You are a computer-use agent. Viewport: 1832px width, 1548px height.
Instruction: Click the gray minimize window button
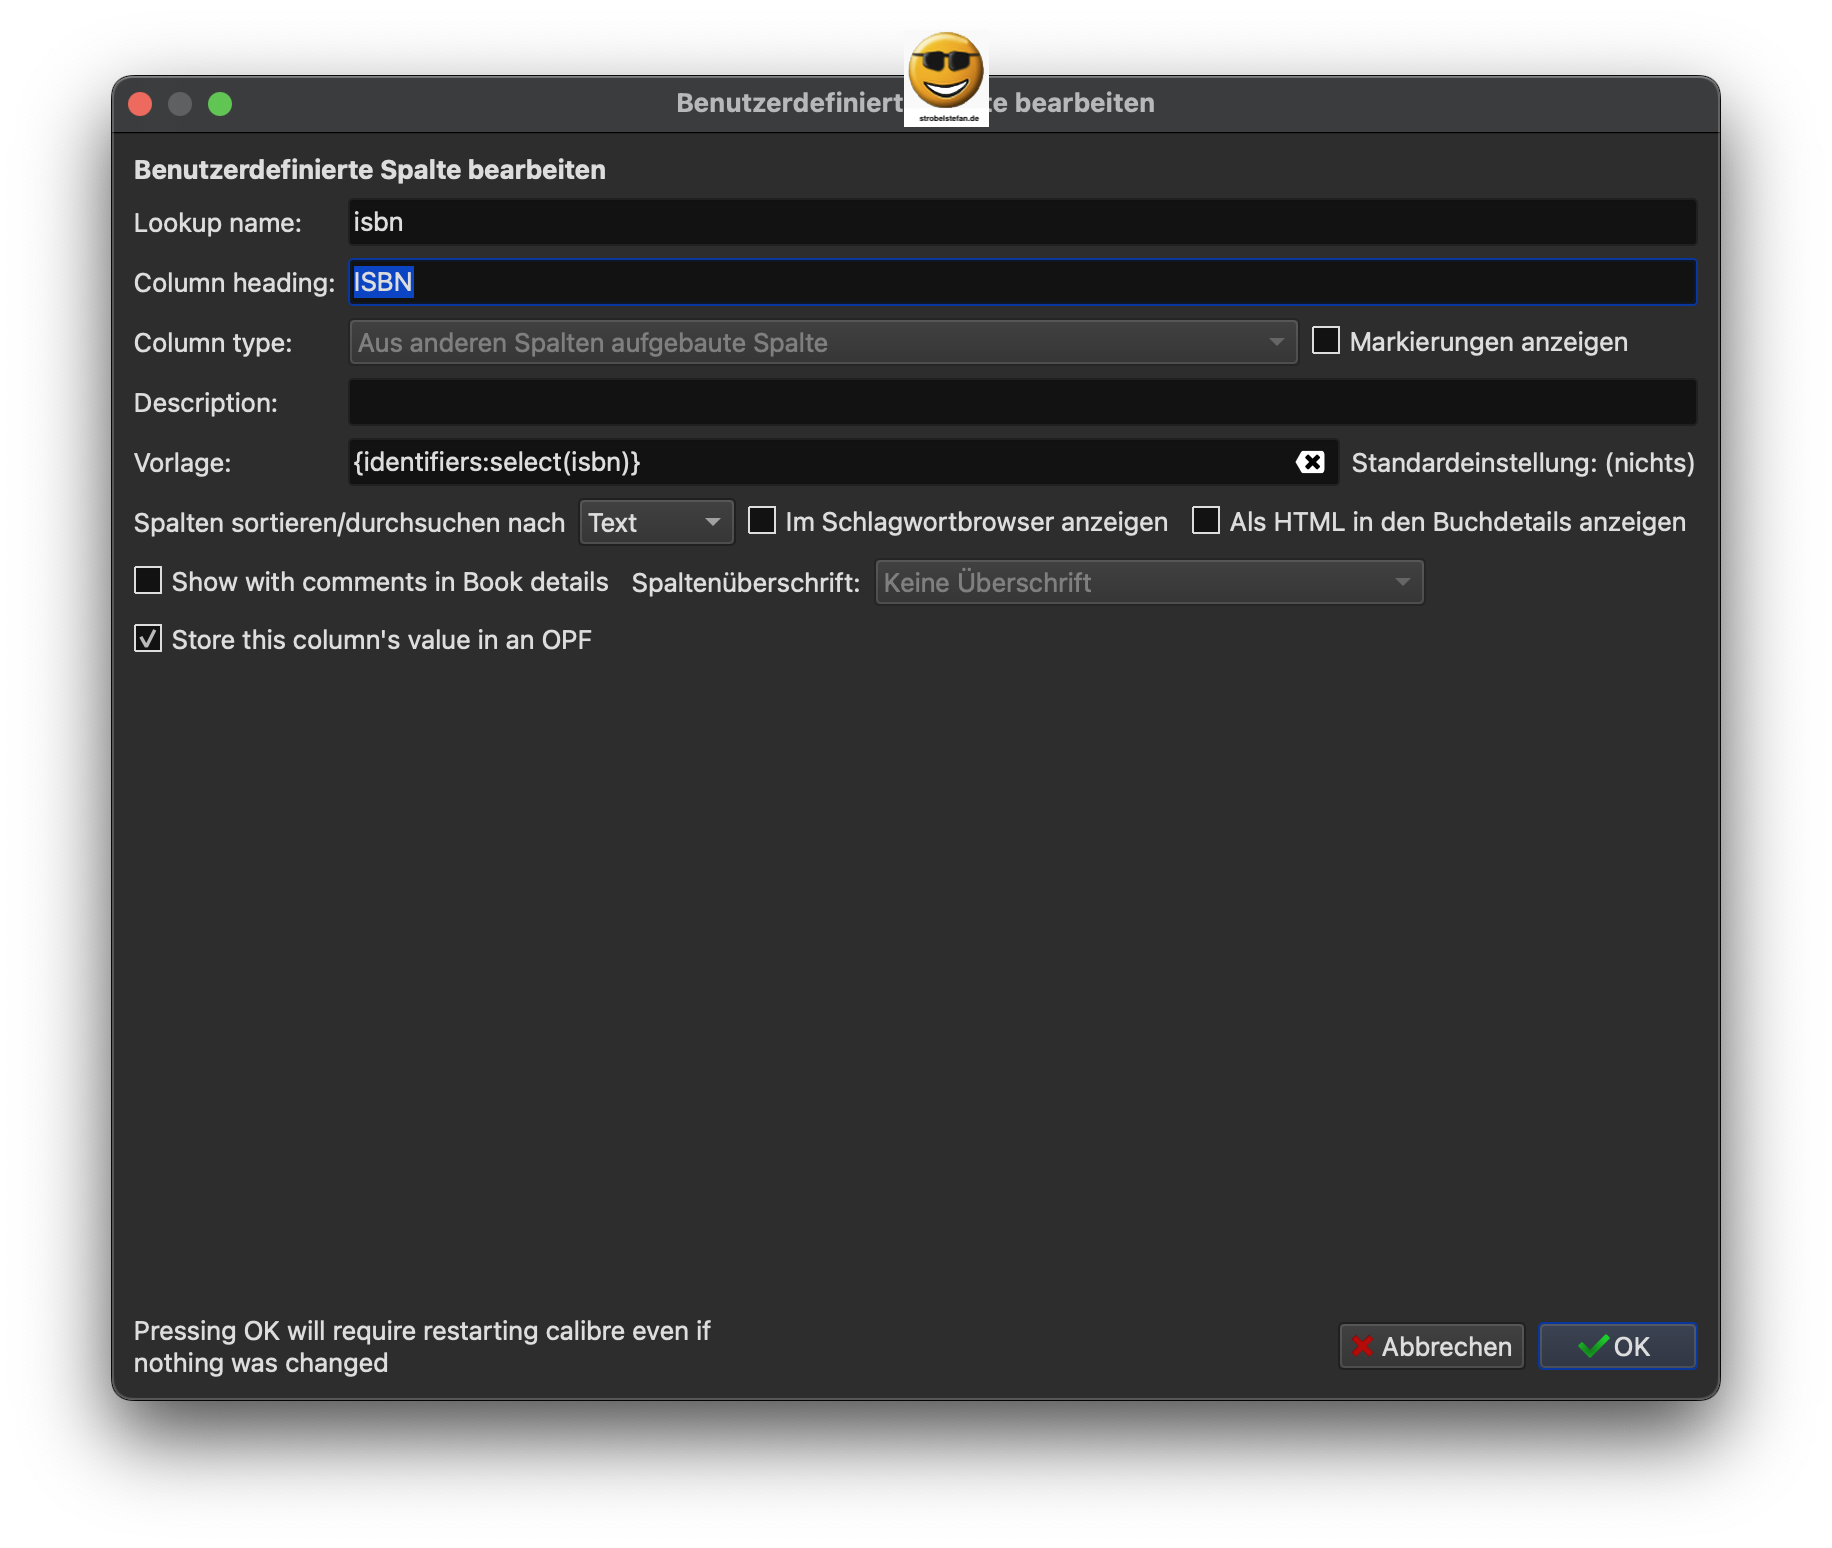(x=180, y=104)
